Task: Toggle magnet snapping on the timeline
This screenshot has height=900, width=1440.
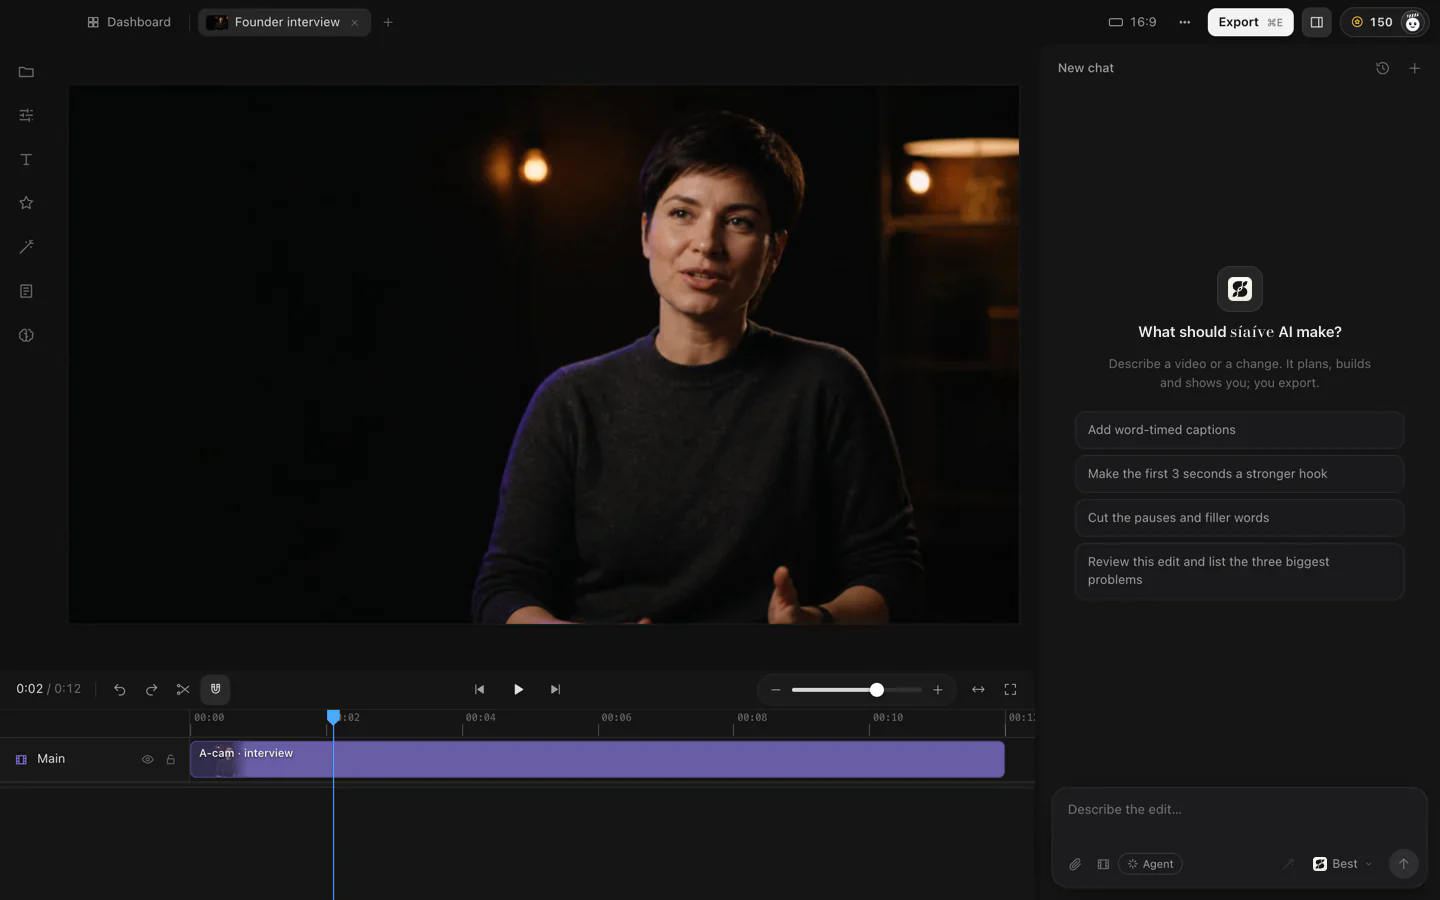Action: [215, 689]
